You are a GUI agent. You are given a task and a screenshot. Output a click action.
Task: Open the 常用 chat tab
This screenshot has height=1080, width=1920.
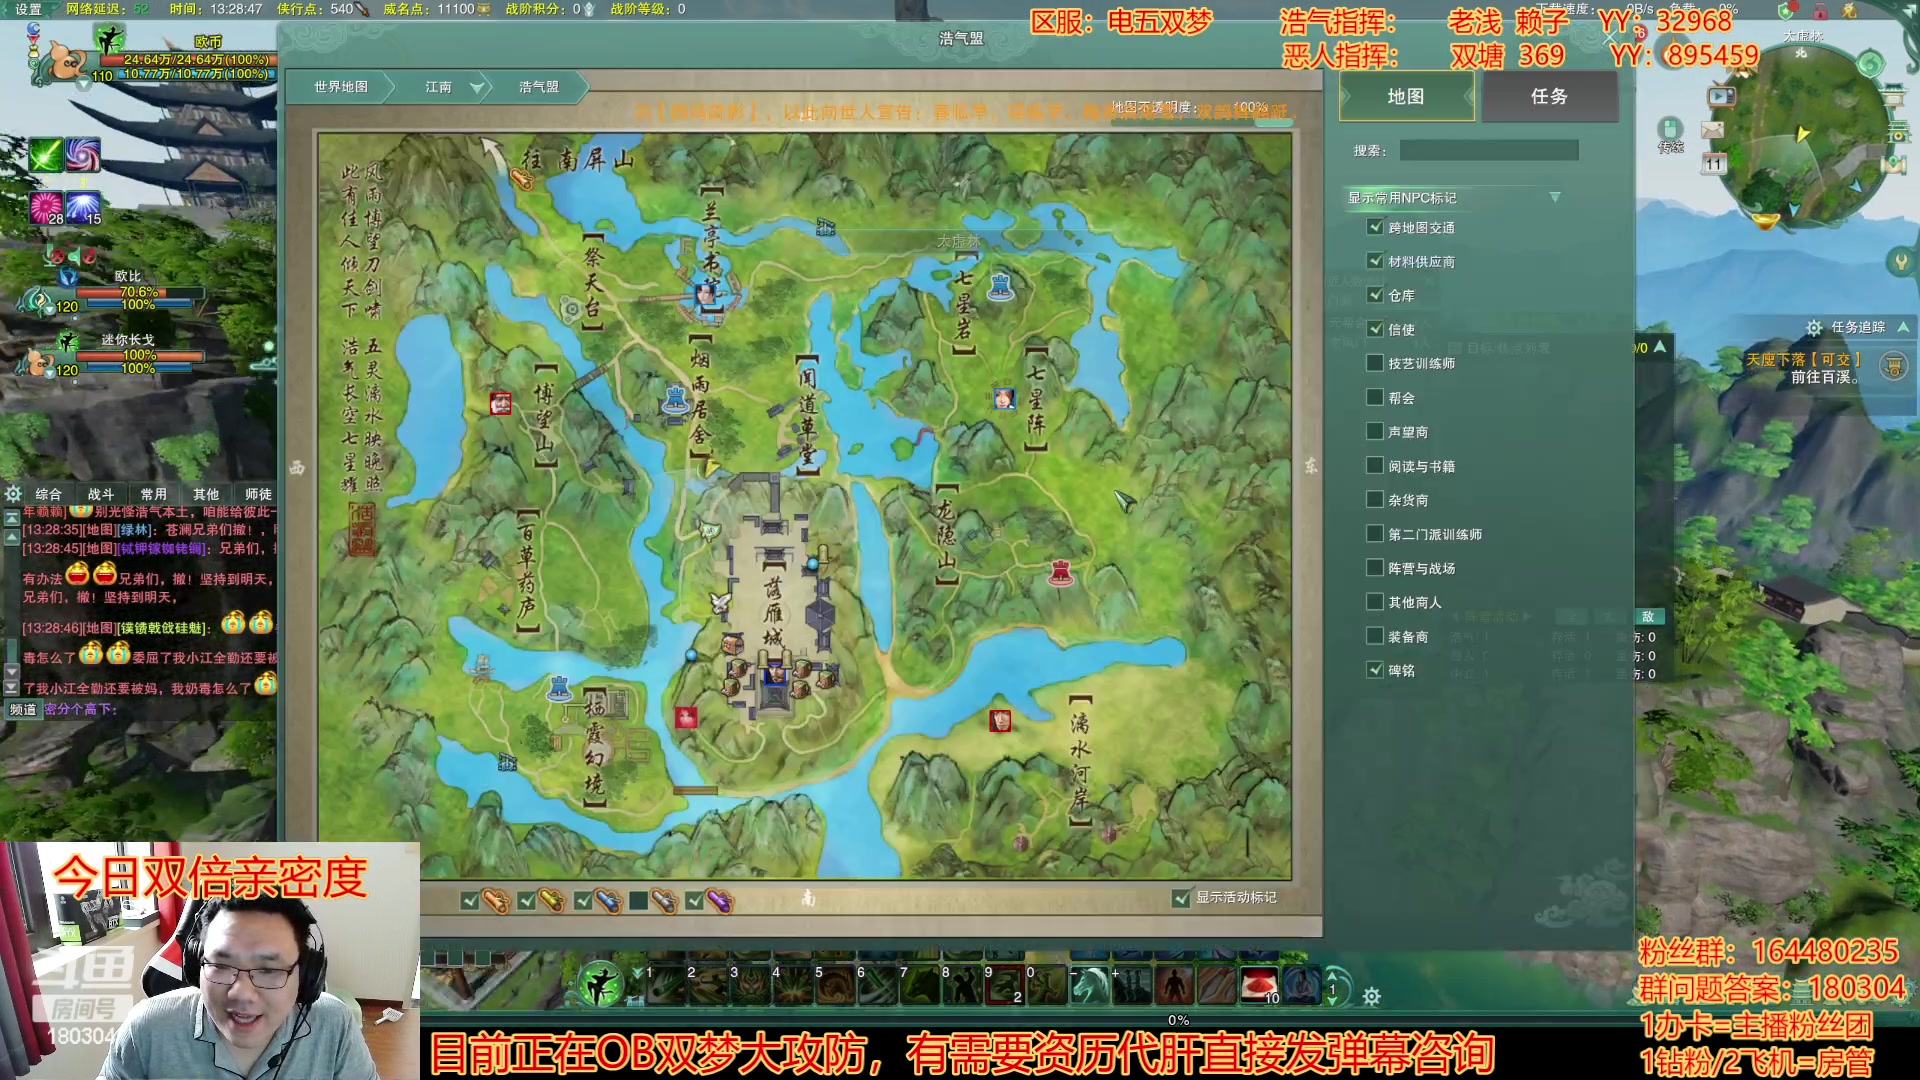pos(153,494)
